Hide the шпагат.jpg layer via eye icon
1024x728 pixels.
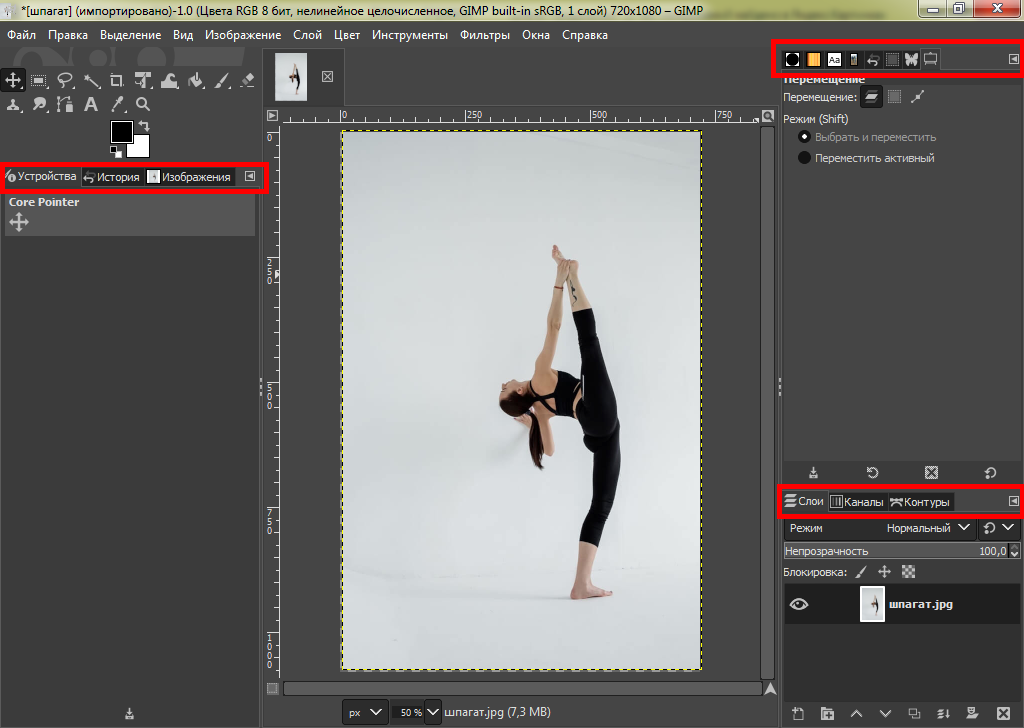(800, 604)
